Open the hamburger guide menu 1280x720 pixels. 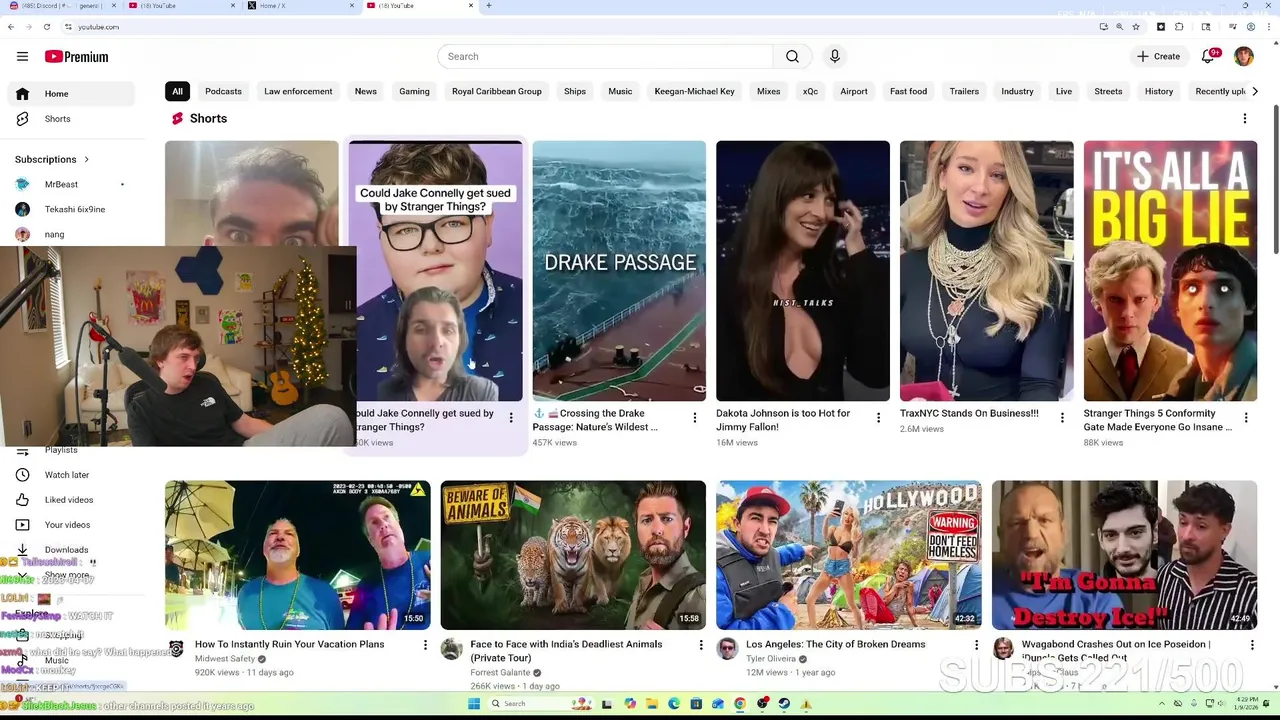coord(22,57)
